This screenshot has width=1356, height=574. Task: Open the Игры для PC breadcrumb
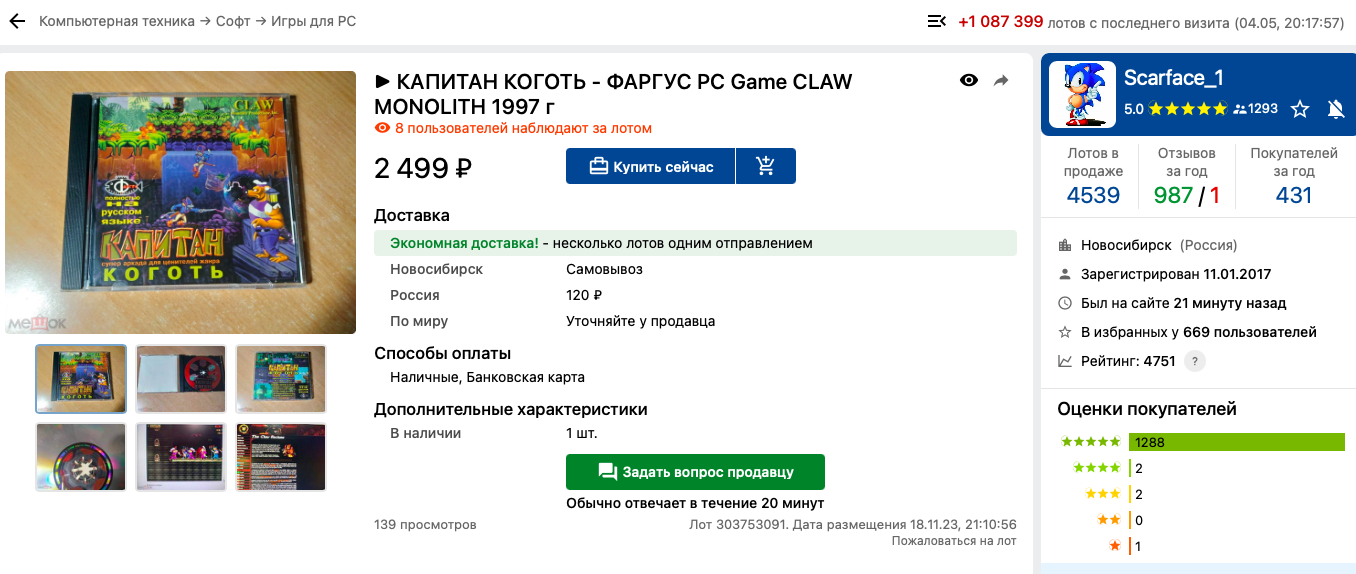click(313, 21)
